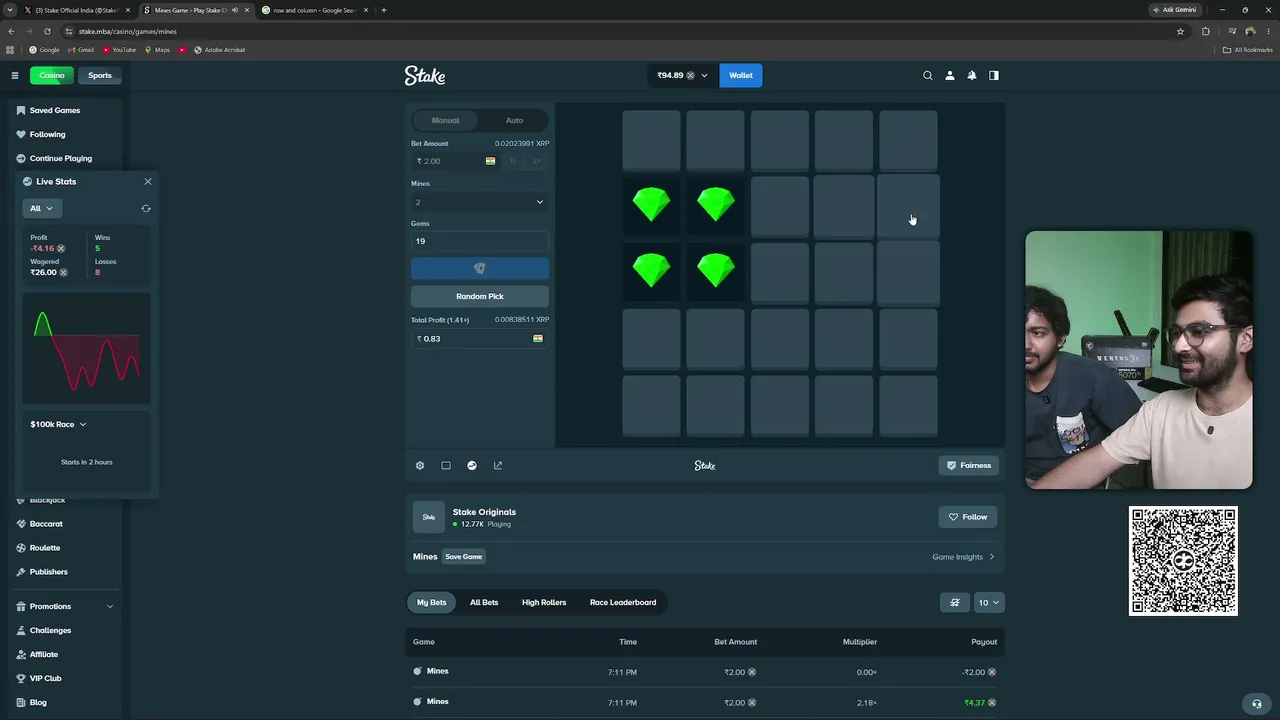The width and height of the screenshot is (1280, 720).
Task: Open the All filter dropdown in Live Stats
Action: pyautogui.click(x=42, y=208)
